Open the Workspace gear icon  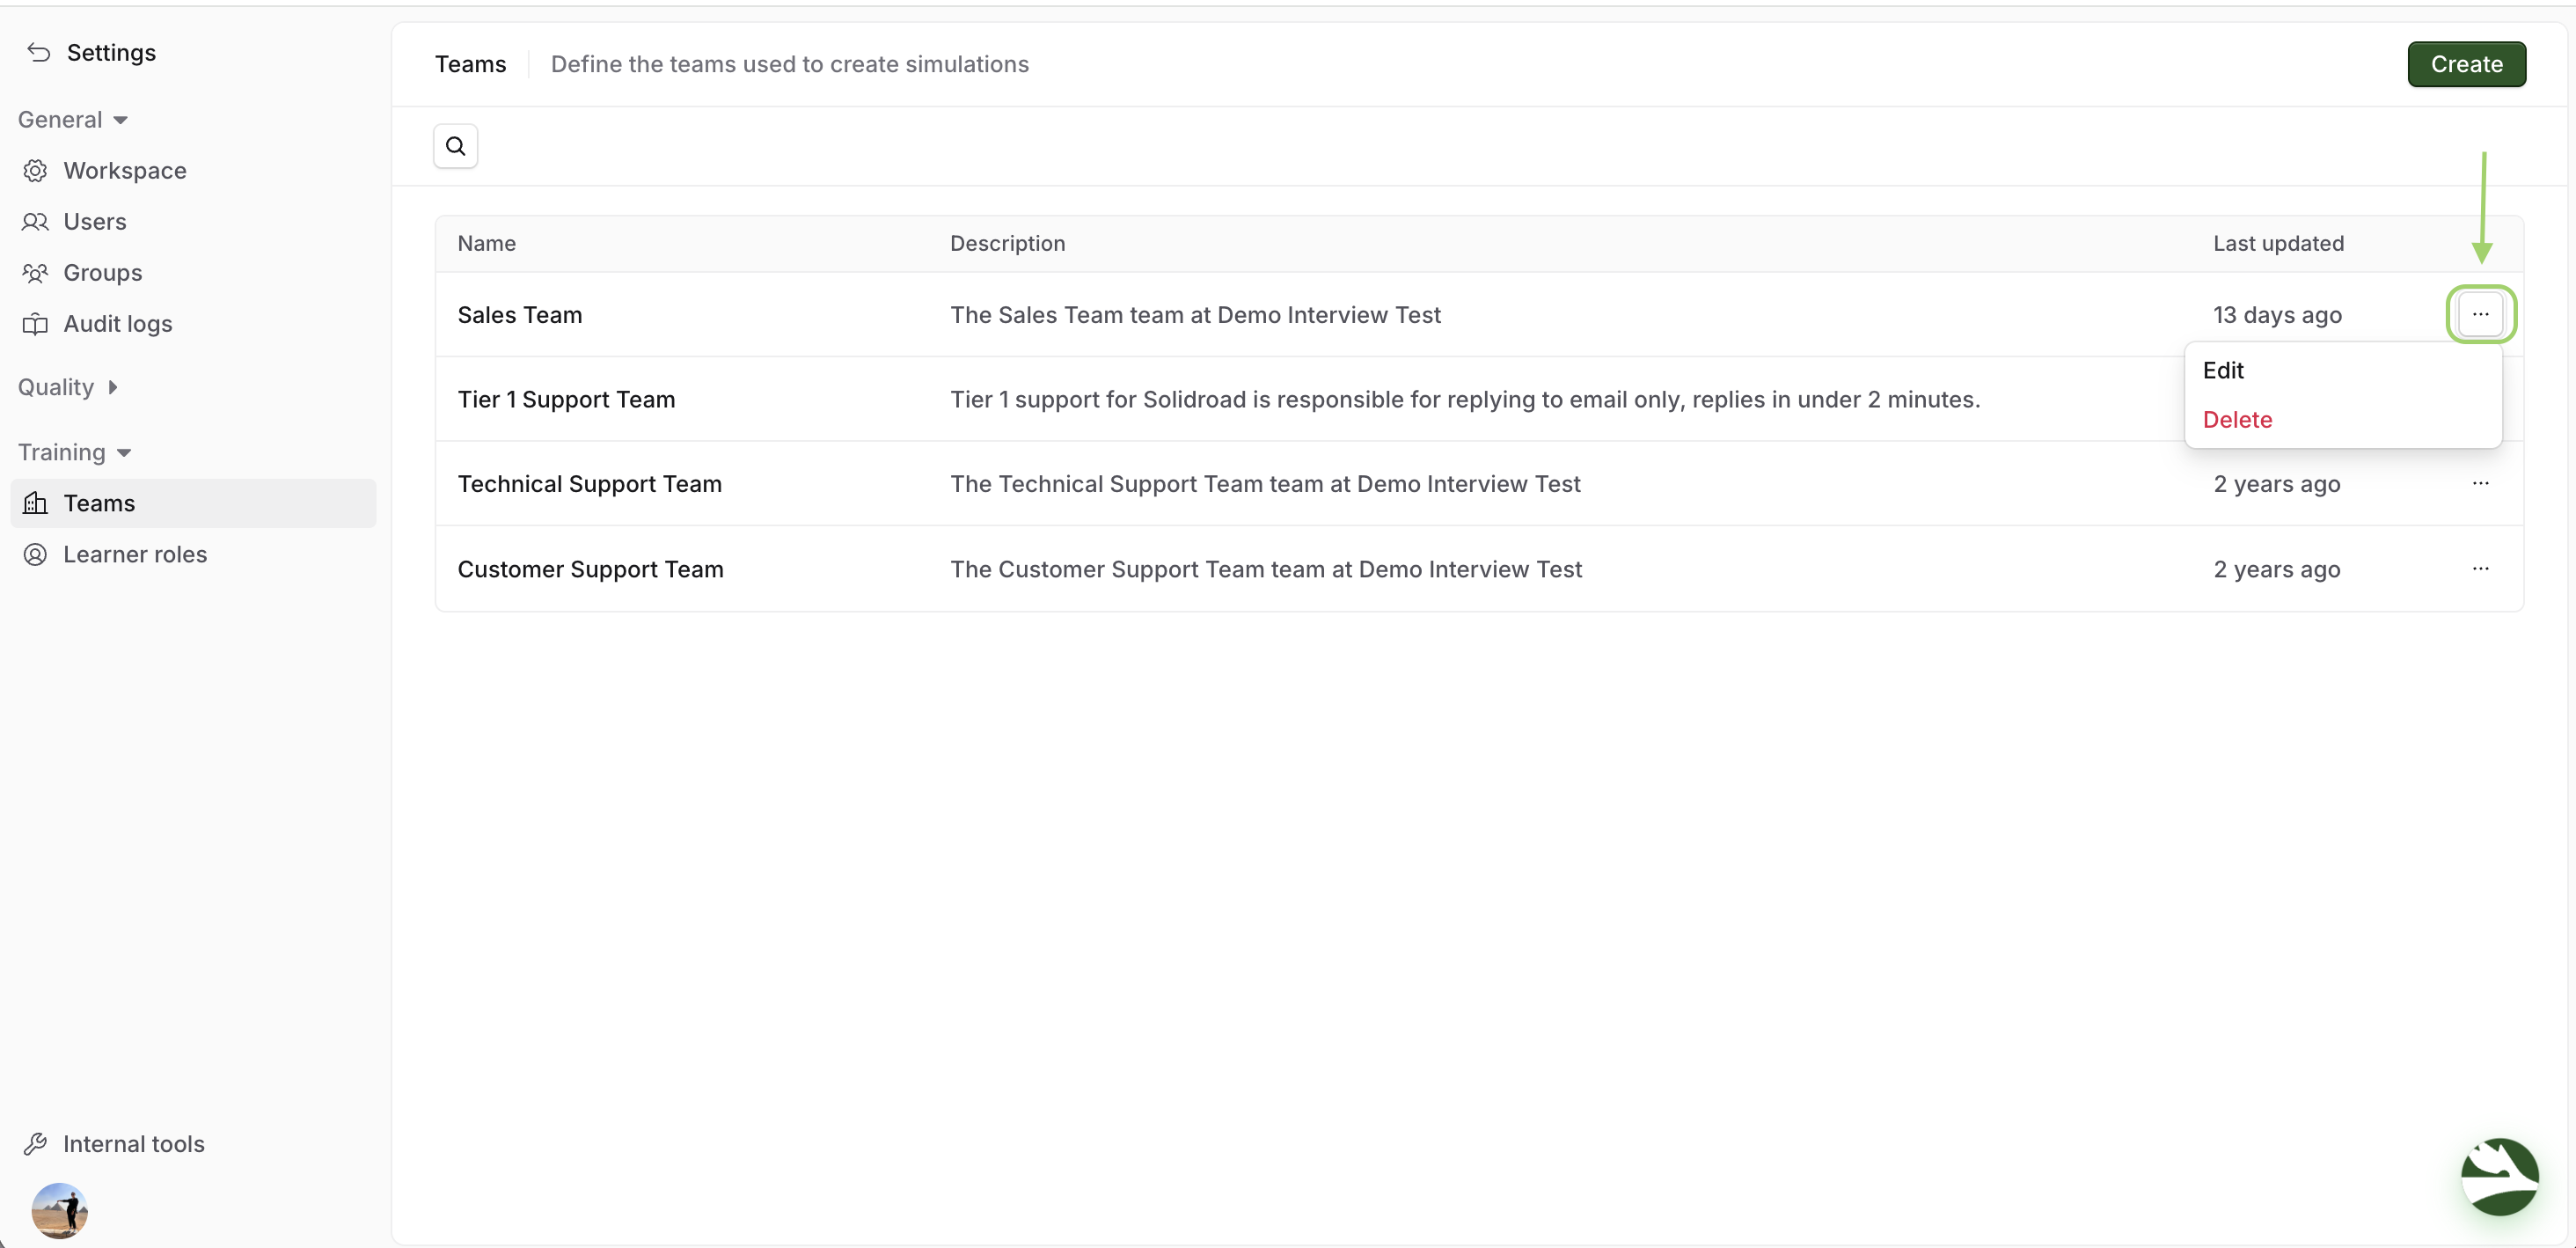[35, 170]
